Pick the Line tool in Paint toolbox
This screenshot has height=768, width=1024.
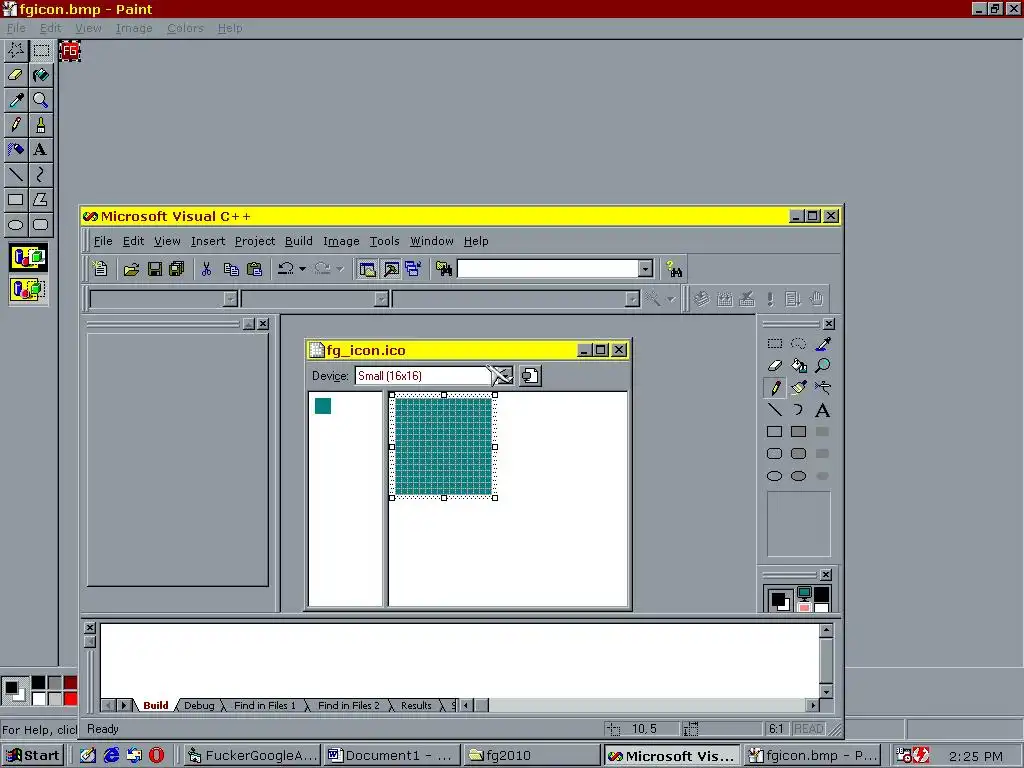click(16, 174)
